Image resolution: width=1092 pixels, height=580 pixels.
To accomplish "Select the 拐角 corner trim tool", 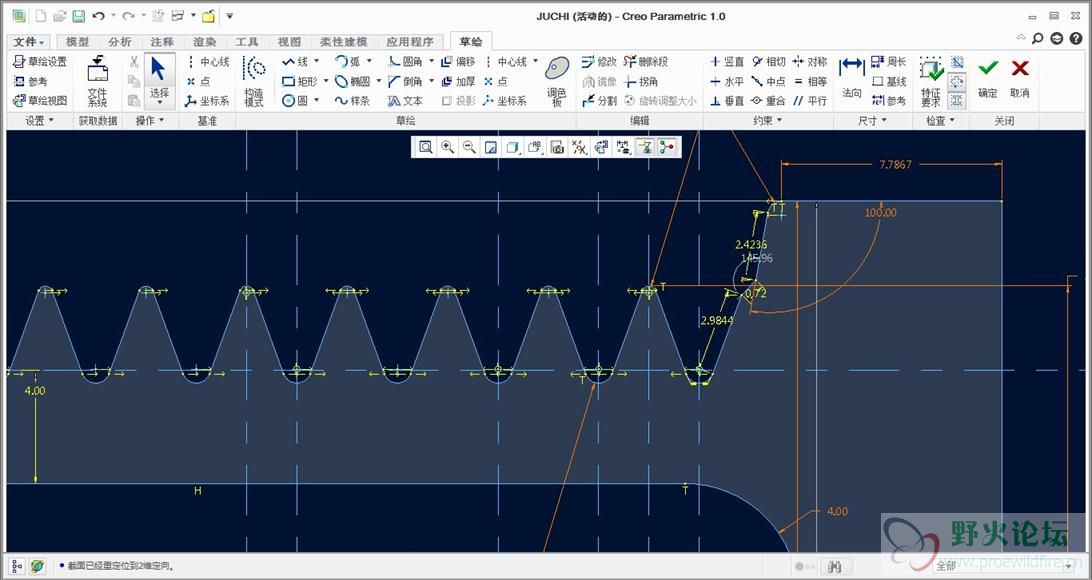I will tap(641, 81).
